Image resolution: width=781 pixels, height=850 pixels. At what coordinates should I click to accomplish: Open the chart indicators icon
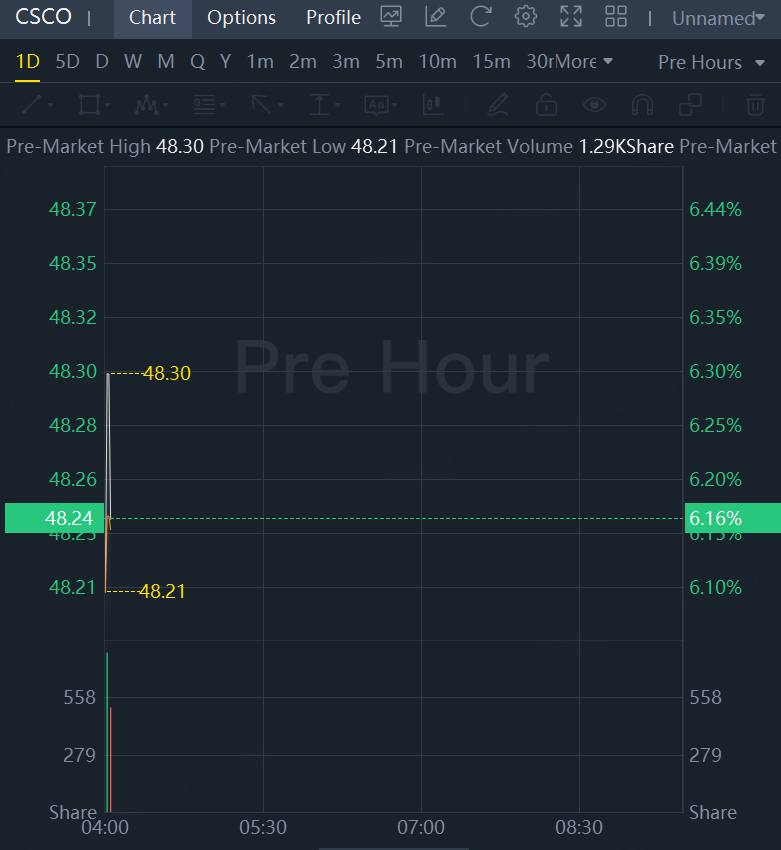coord(391,17)
